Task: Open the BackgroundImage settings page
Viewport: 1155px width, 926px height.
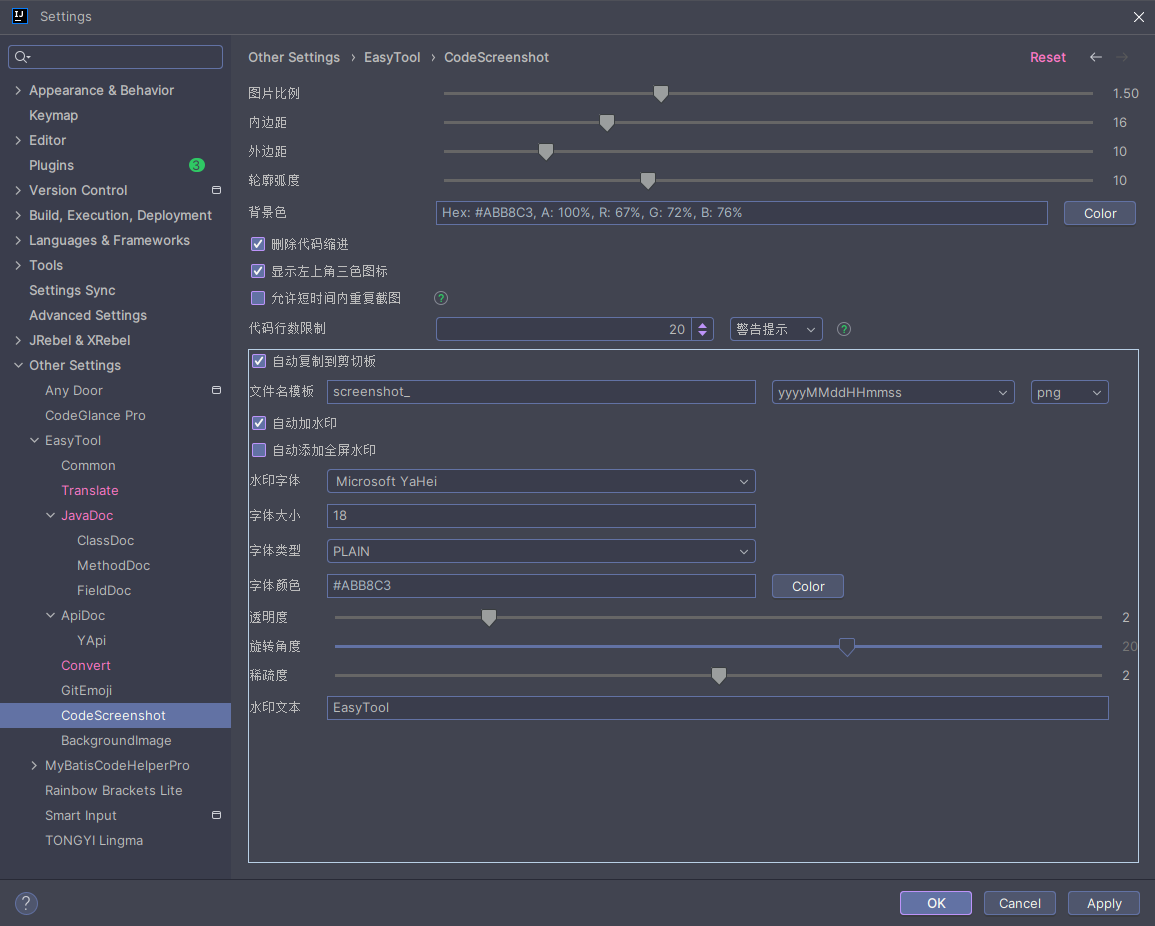Action: click(x=116, y=740)
